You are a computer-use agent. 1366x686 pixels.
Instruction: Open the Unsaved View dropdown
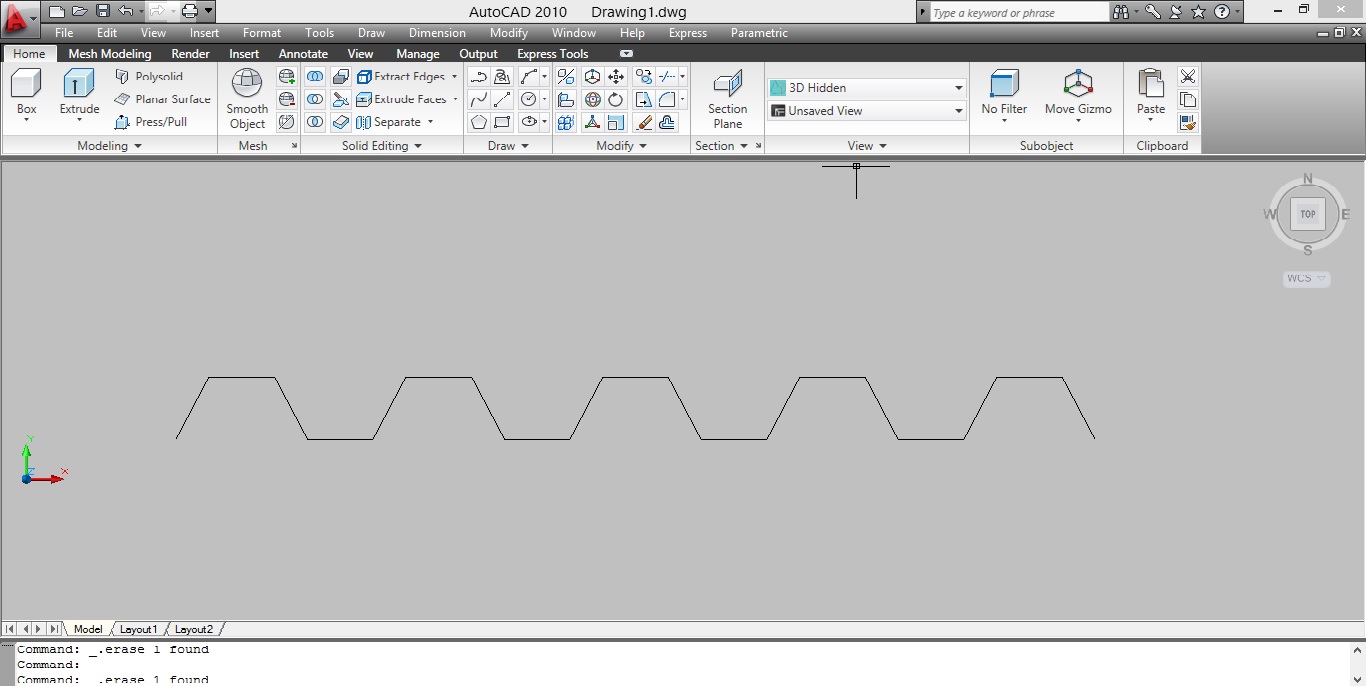click(866, 110)
